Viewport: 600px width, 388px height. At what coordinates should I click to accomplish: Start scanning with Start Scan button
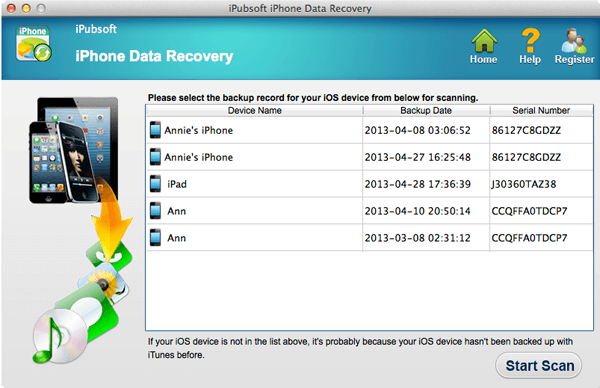point(539,365)
